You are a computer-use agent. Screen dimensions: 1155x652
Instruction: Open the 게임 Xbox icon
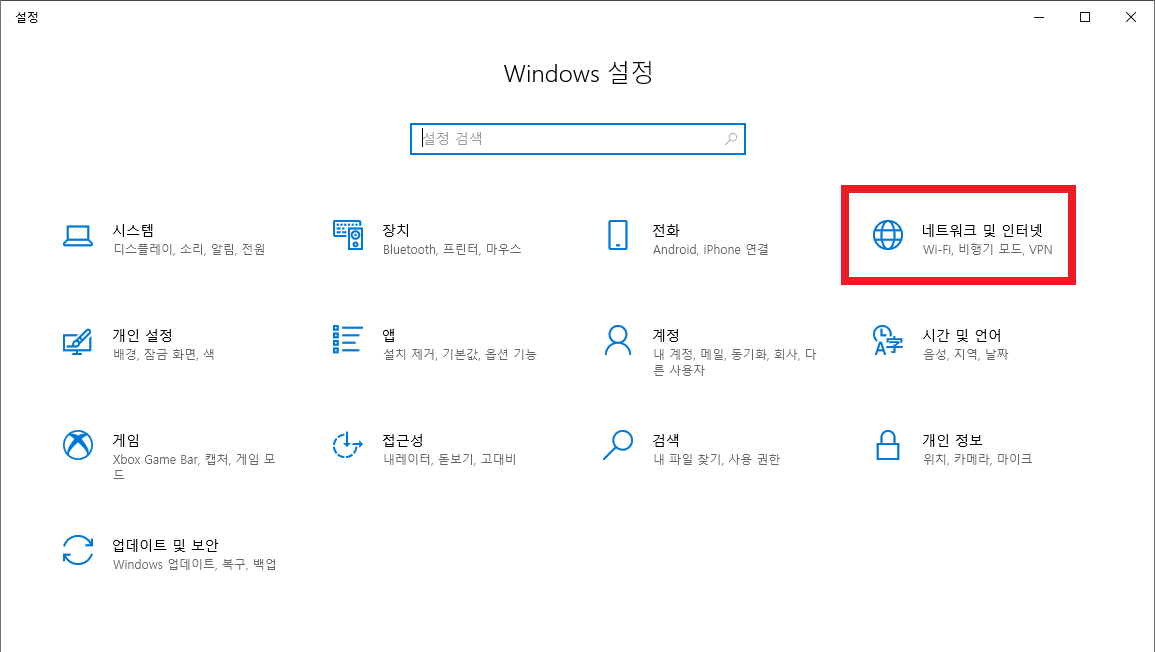coord(77,445)
